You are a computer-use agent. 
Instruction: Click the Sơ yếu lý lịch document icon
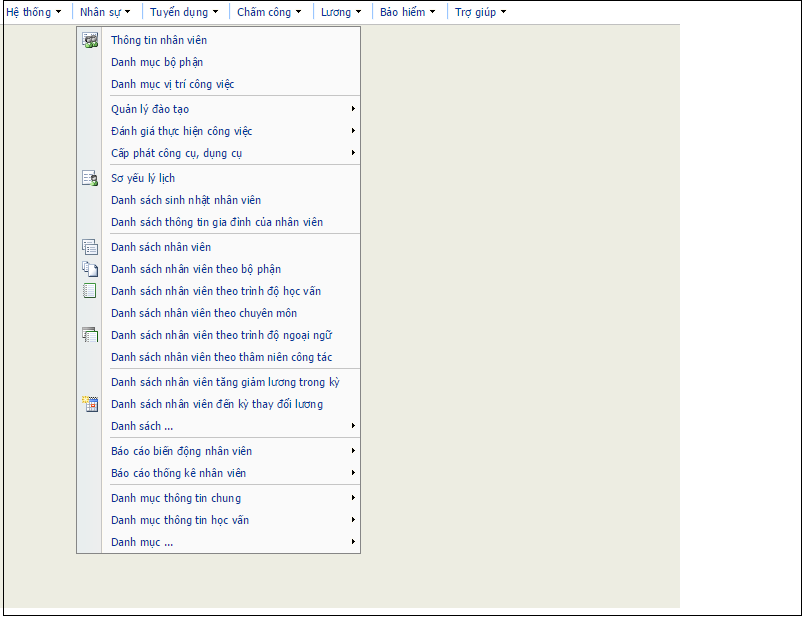[x=90, y=178]
